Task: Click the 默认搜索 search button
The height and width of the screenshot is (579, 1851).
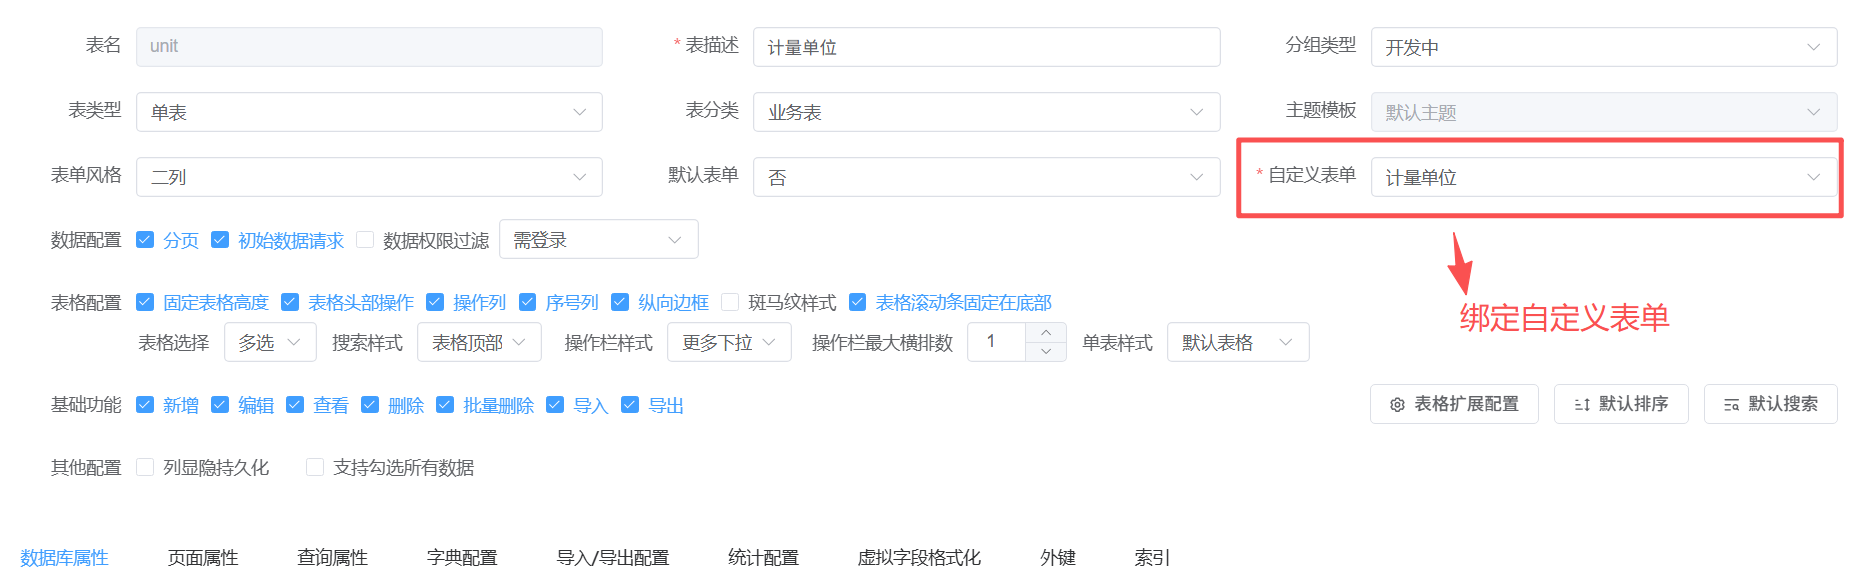Action: pos(1770,404)
